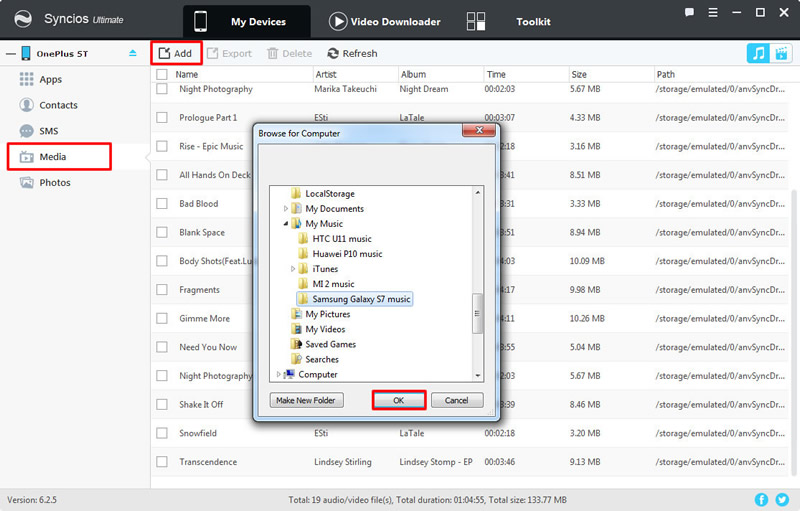Click 'Lindsey Stirling' artist cell
Screen dimensions: 800x511
[343, 462]
